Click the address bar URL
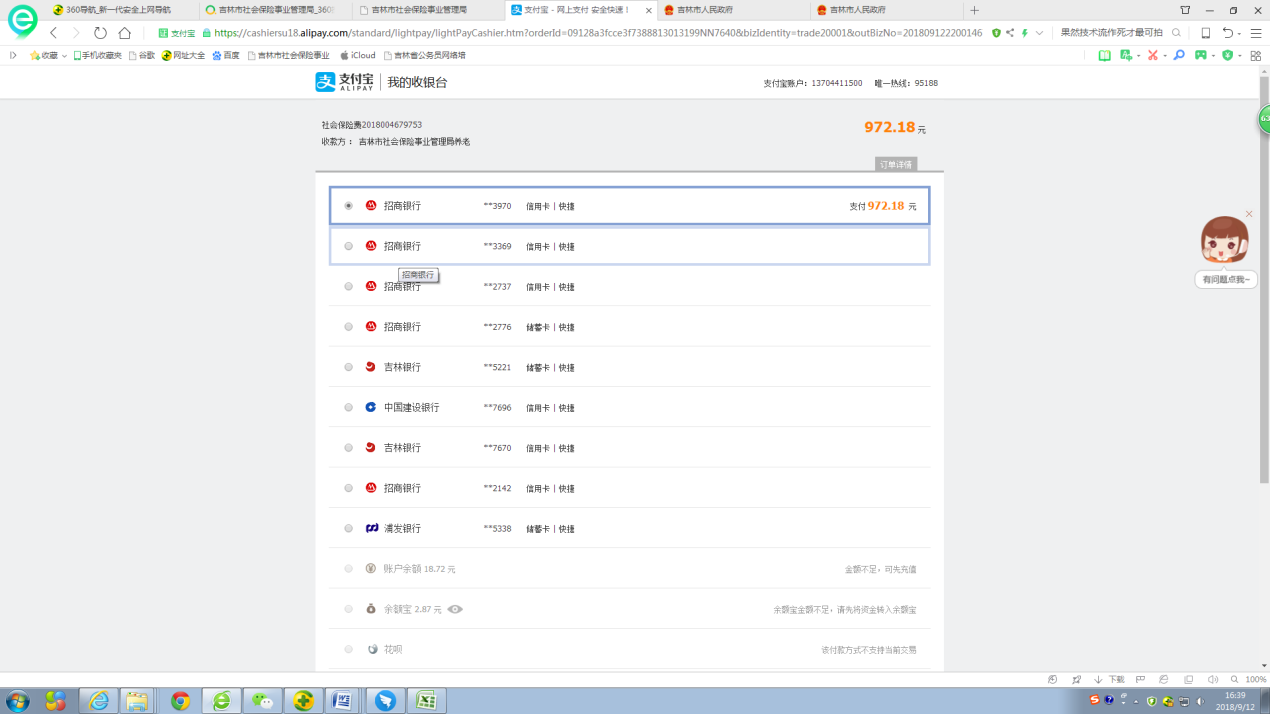1270x714 pixels. point(598,33)
